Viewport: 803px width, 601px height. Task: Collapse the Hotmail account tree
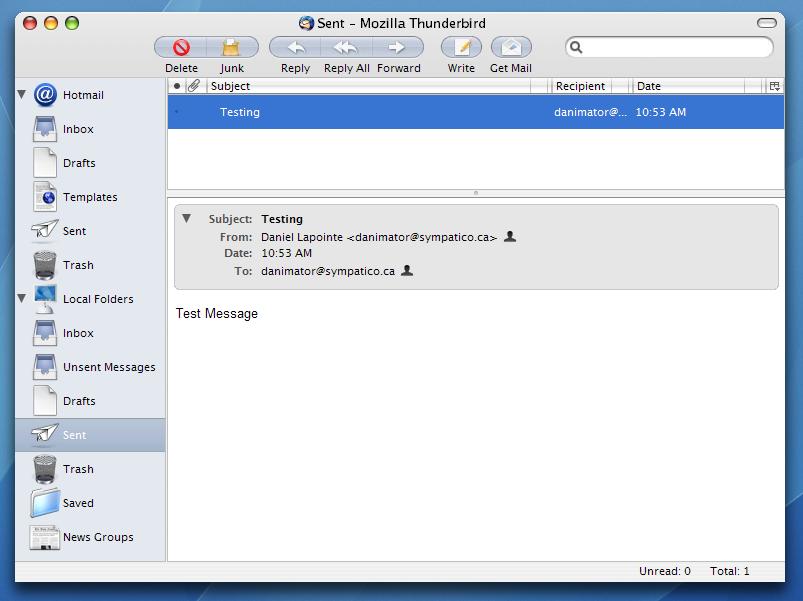[x=22, y=94]
